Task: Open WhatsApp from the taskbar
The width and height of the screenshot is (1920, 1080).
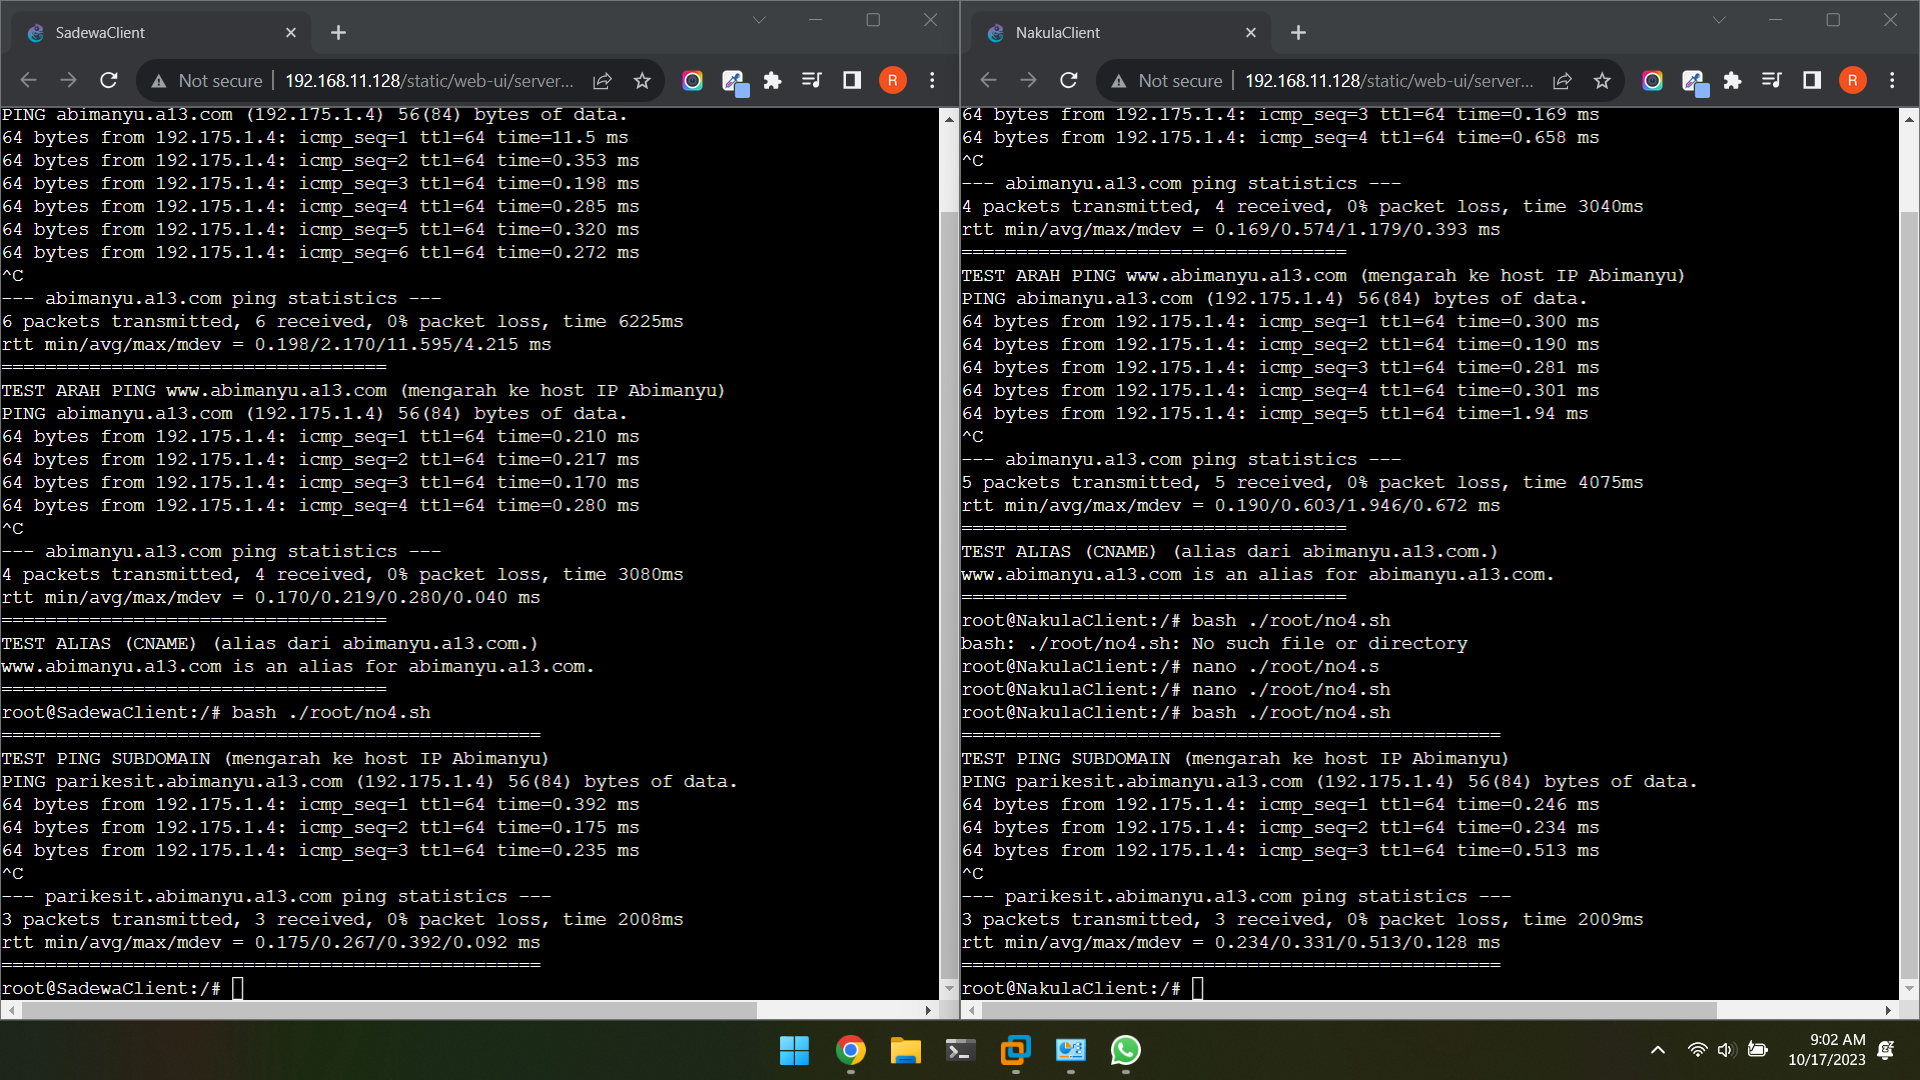Action: coord(1126,1051)
